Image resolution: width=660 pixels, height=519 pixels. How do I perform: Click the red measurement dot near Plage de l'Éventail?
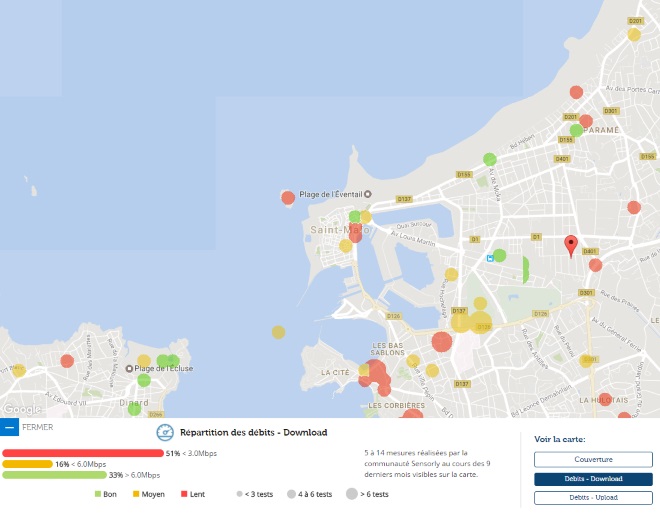tap(288, 197)
